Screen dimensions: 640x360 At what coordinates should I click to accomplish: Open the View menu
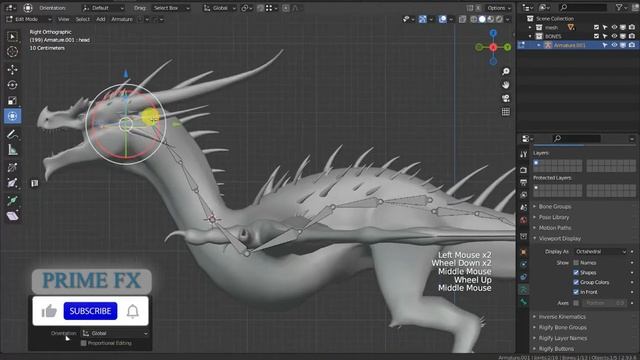(x=63, y=19)
